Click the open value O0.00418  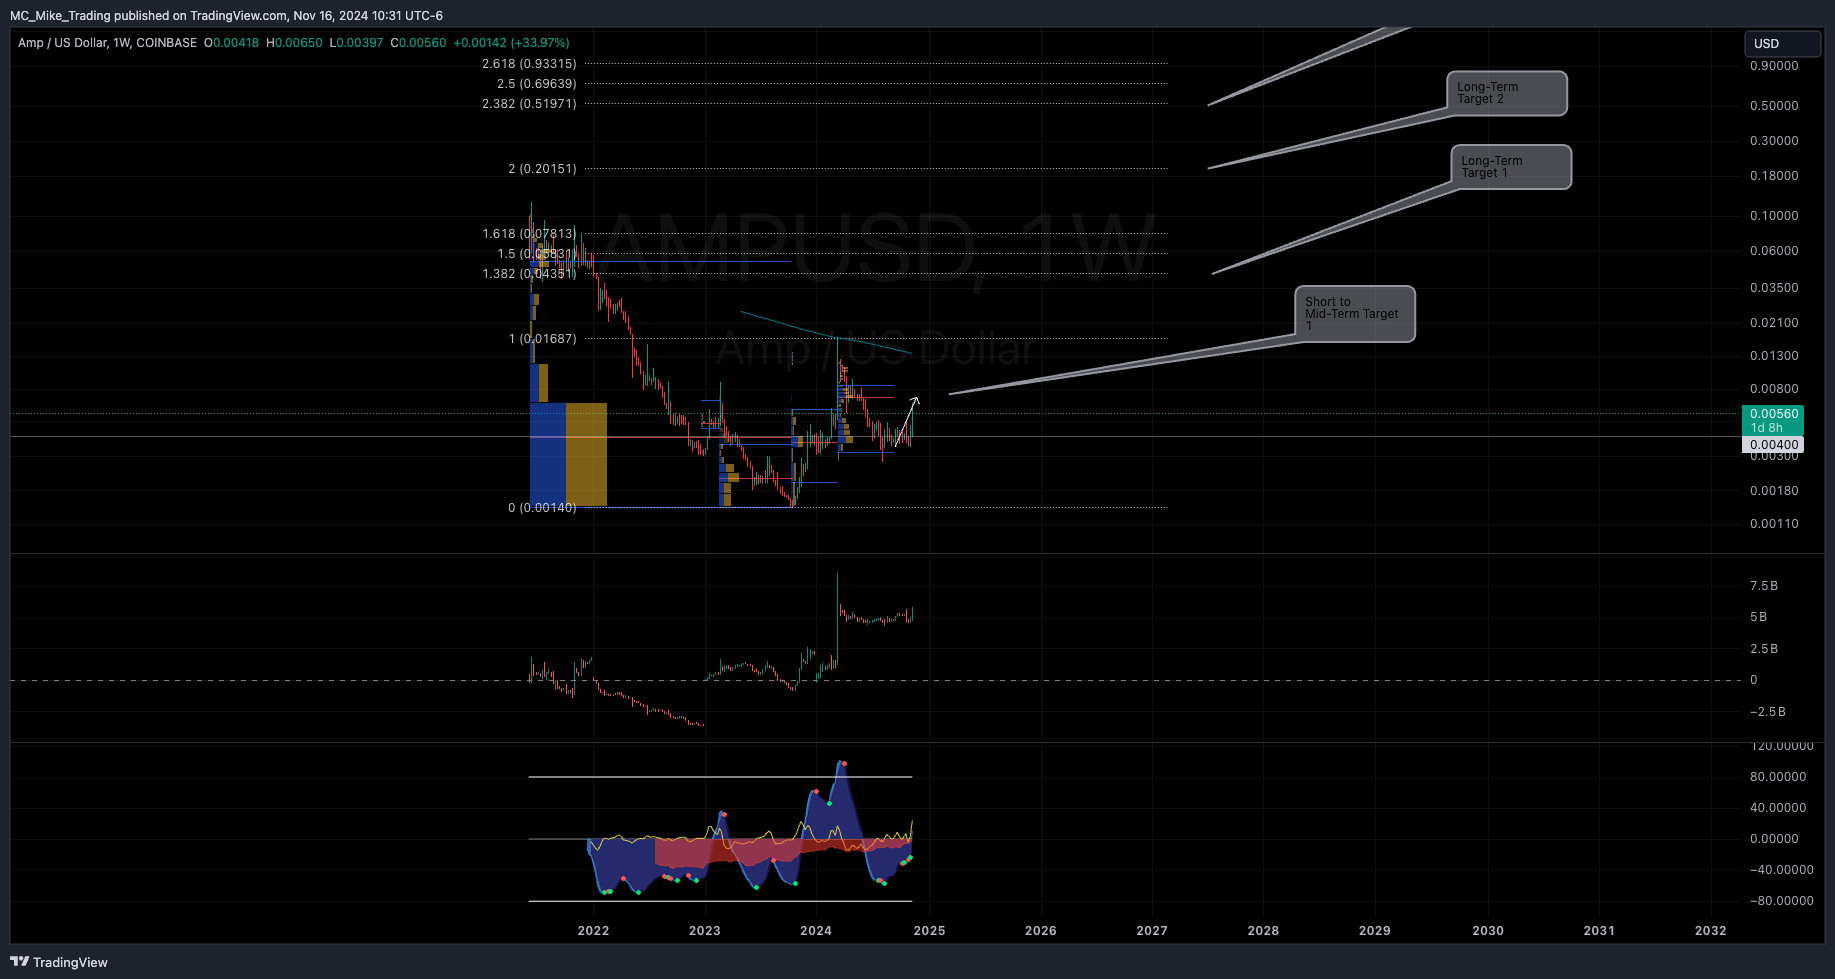(232, 43)
